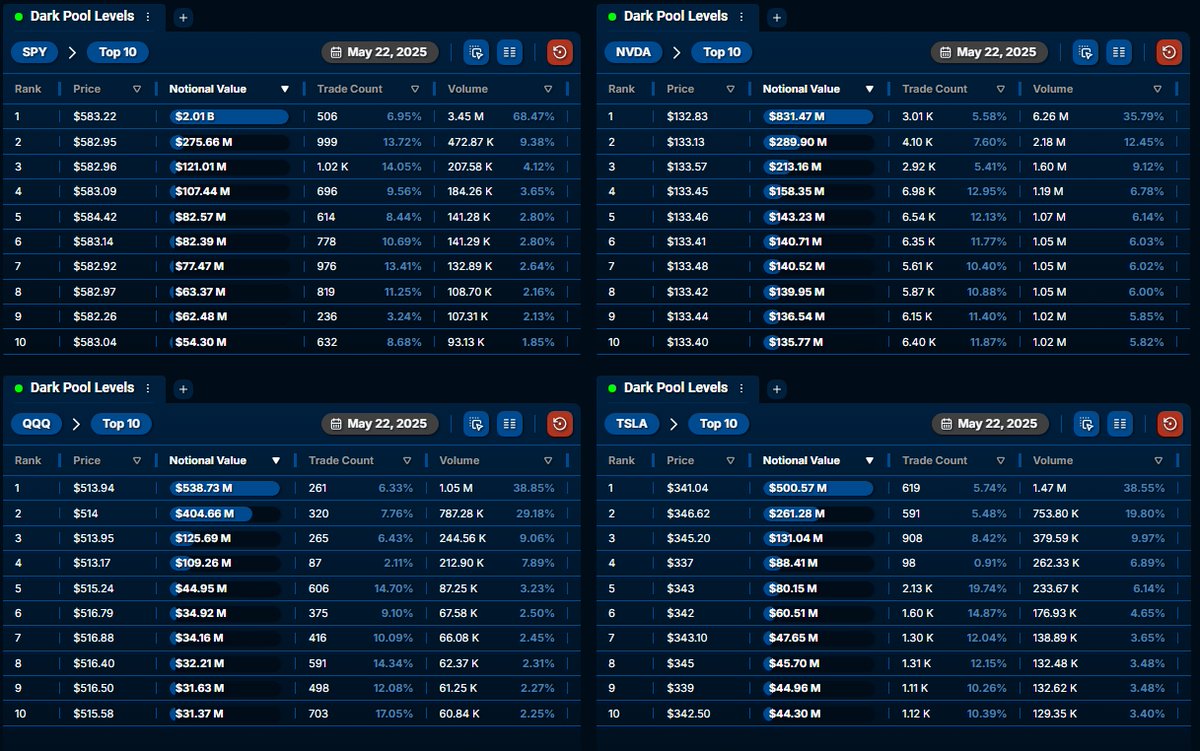The image size is (1200, 751).
Task: Click the chevron arrow after the QQQ pill
Action: tap(76, 424)
